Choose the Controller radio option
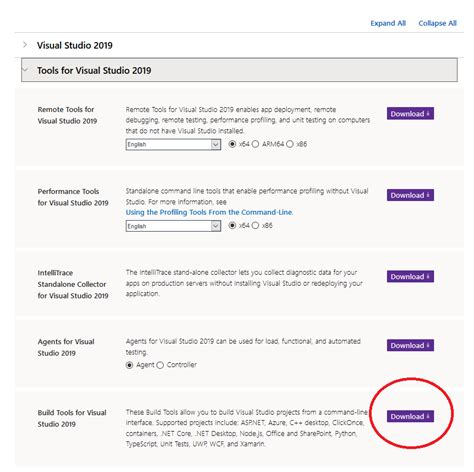The height and width of the screenshot is (472, 474). pyautogui.click(x=160, y=365)
